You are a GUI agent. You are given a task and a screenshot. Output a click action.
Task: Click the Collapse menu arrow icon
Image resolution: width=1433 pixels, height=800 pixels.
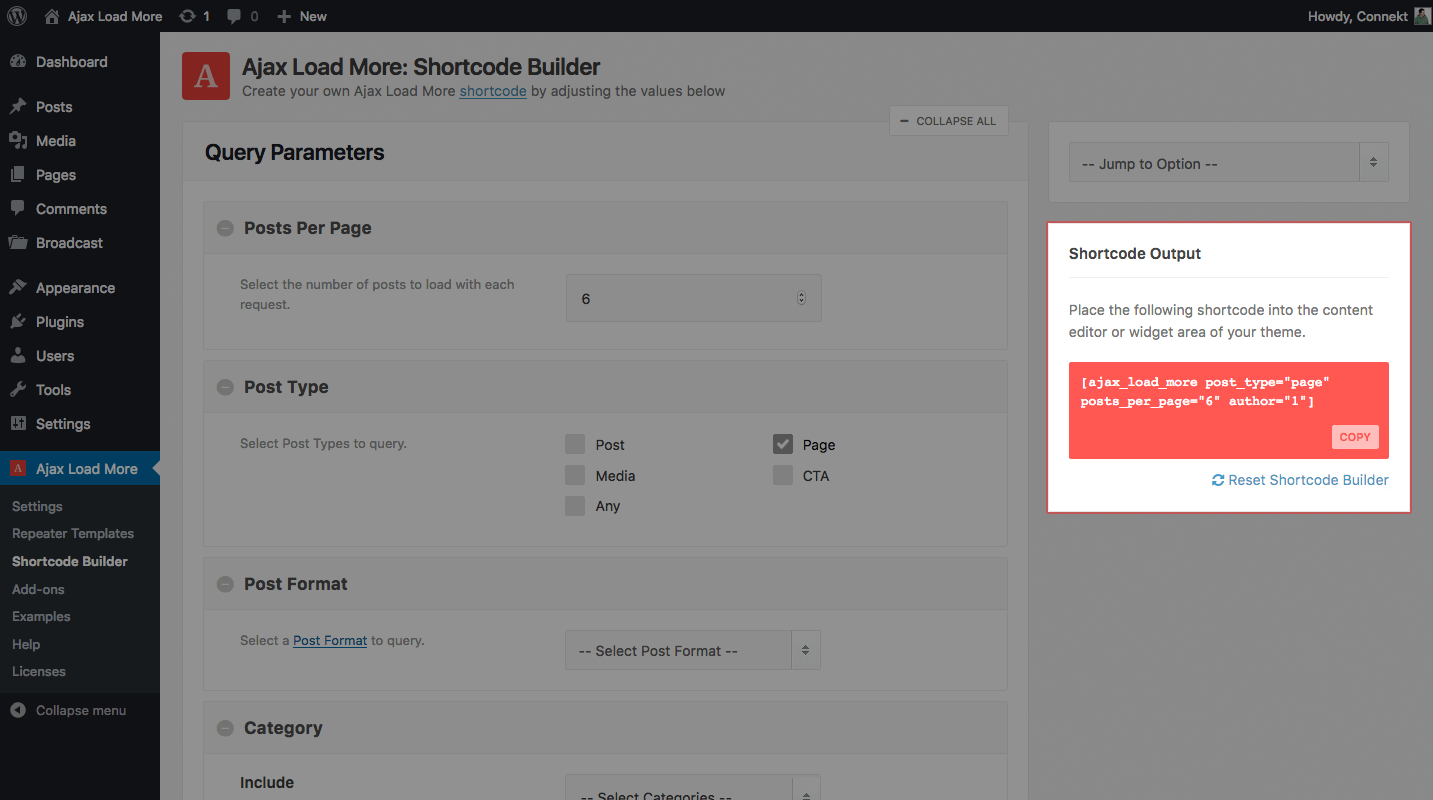(x=18, y=711)
